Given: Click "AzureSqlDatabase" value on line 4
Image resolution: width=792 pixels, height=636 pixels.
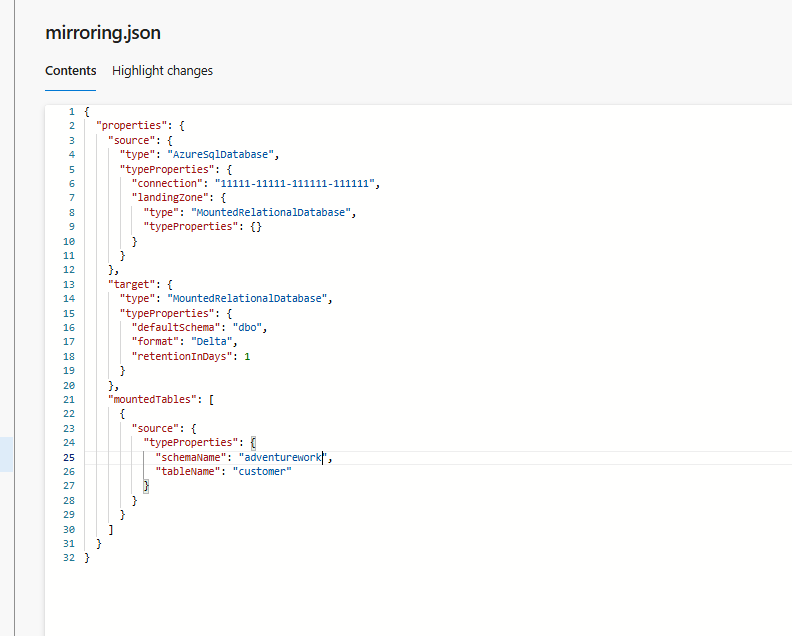Looking at the screenshot, I should (x=221, y=154).
